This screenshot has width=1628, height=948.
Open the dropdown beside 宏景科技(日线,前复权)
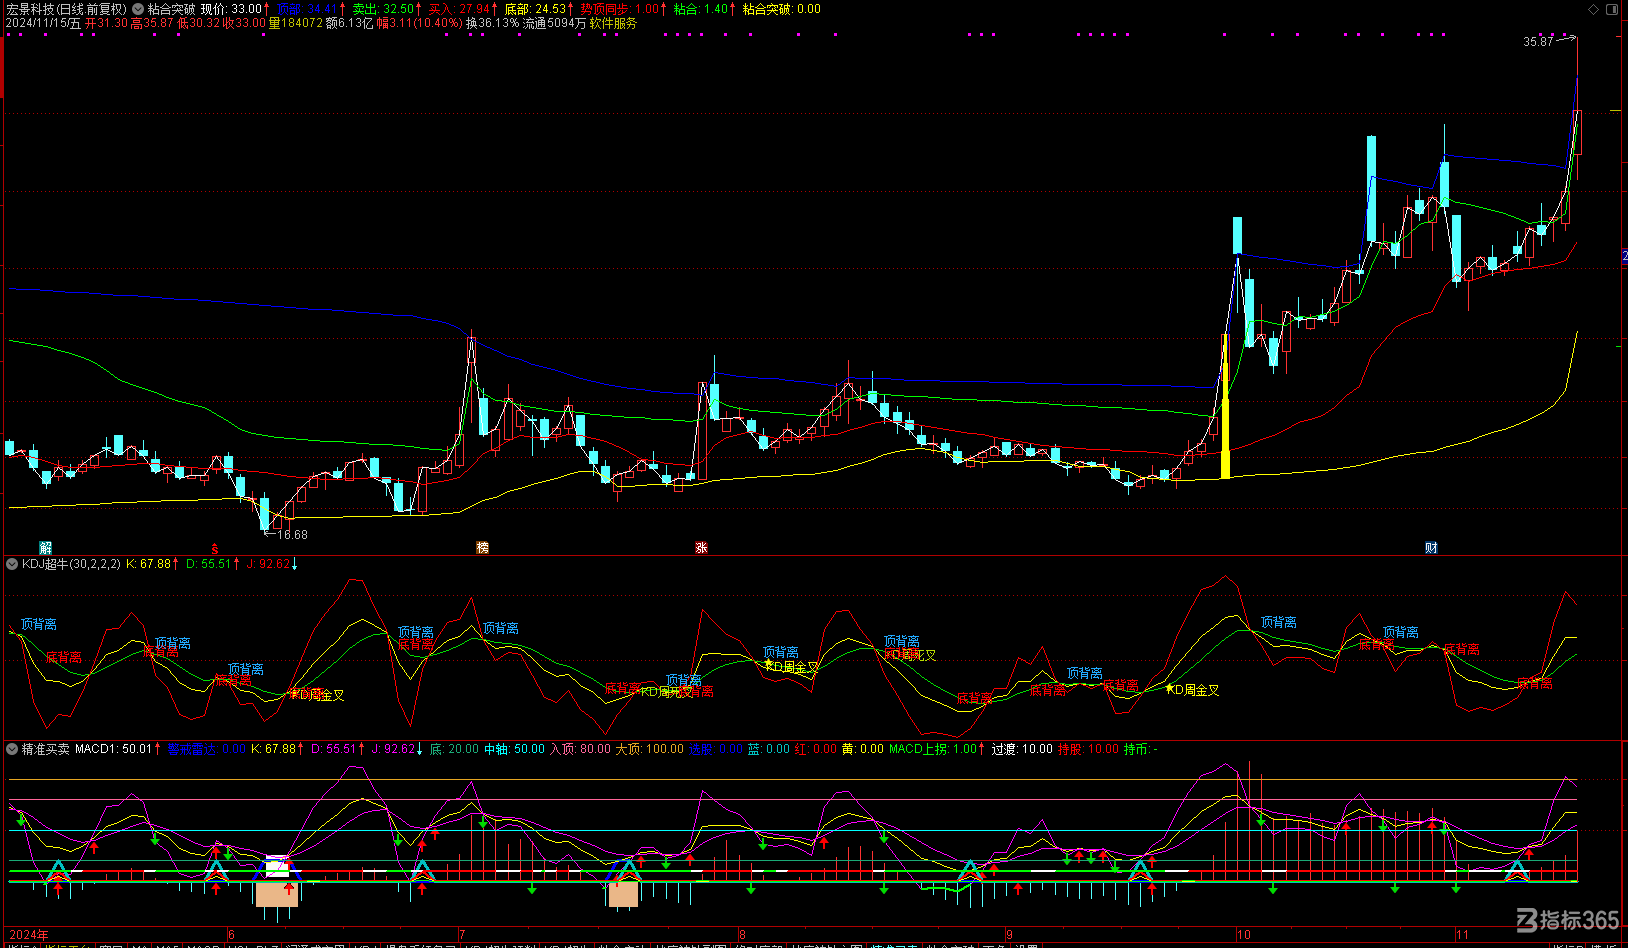[x=138, y=9]
